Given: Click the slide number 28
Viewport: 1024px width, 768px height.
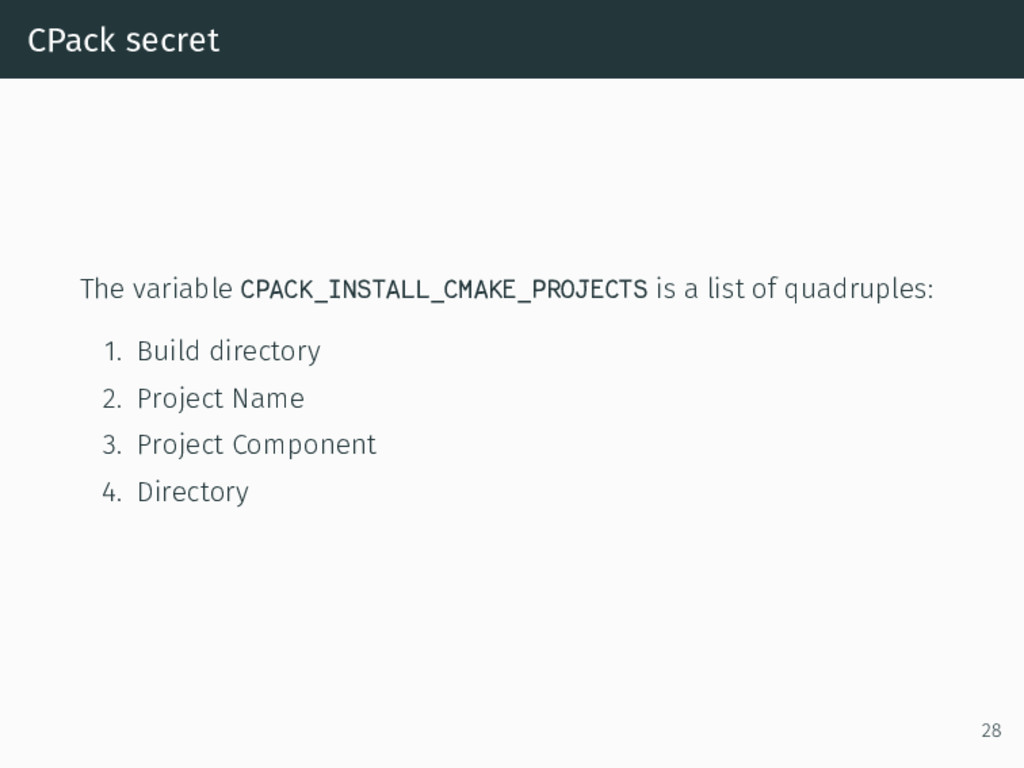Looking at the screenshot, I should (991, 730).
